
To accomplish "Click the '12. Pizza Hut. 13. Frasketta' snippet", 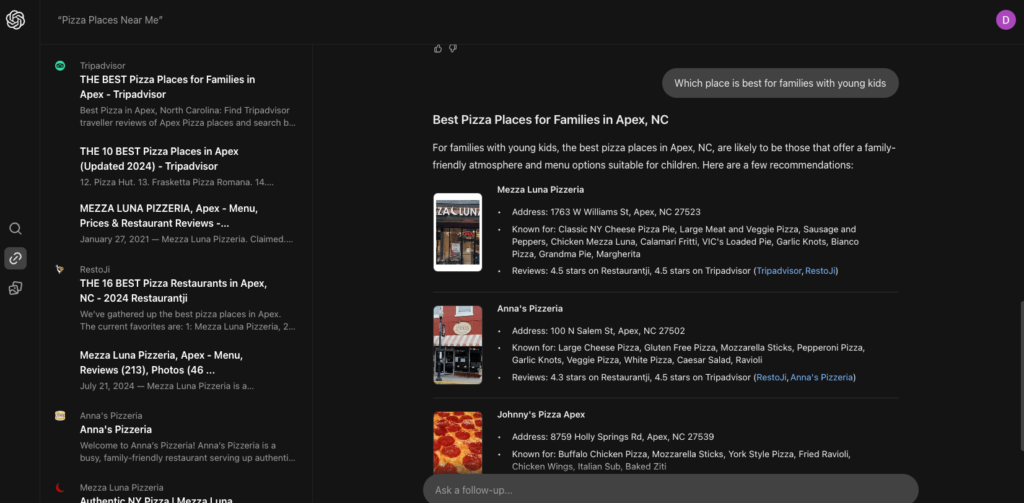I will click(177, 182).
